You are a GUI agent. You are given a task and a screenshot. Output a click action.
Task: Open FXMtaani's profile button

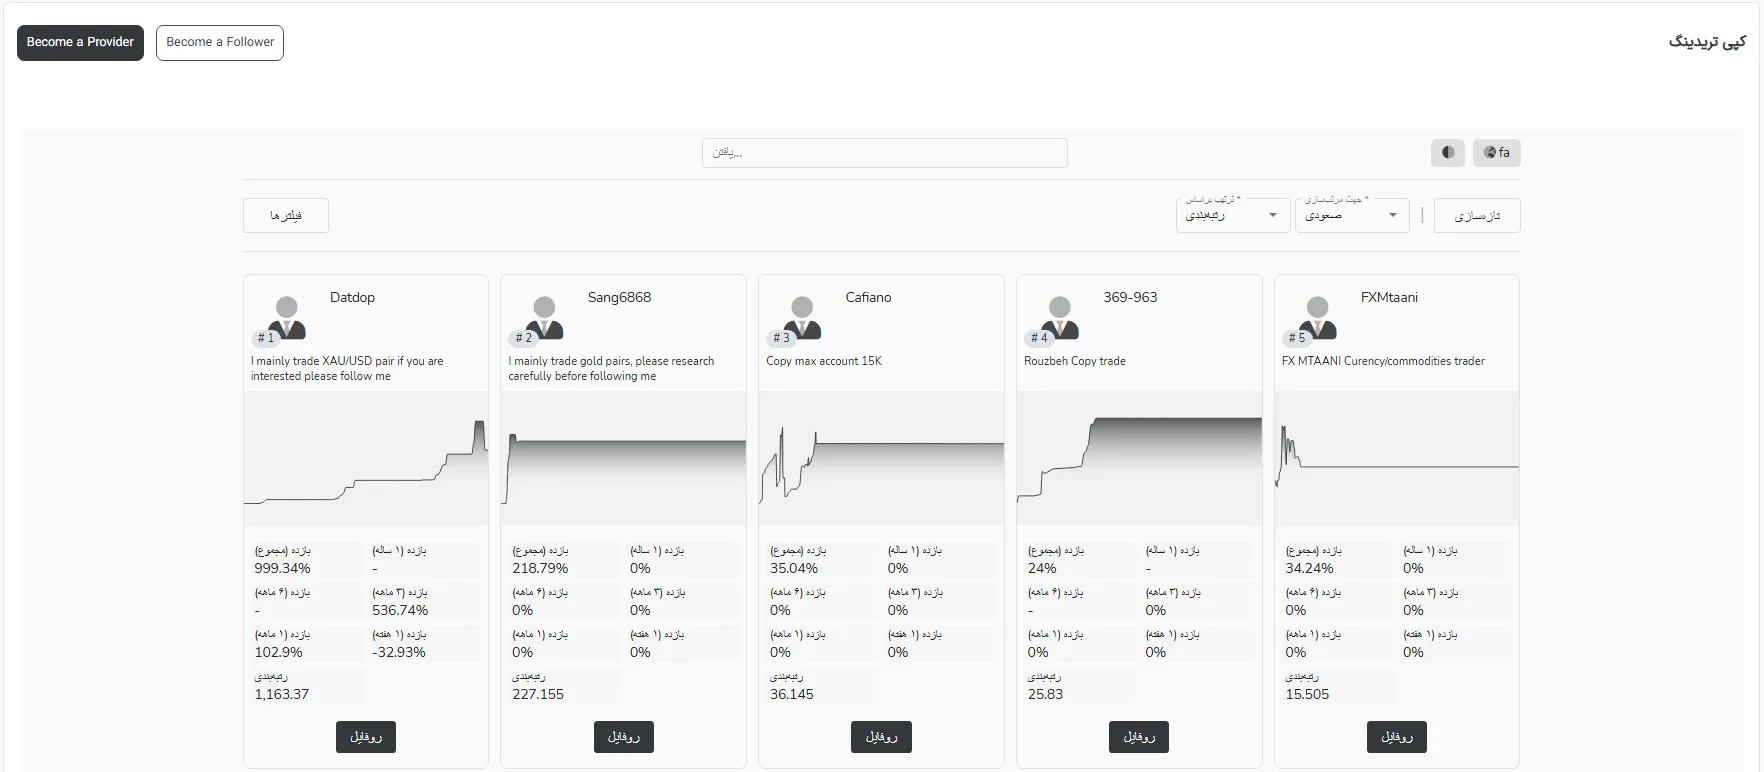tap(1396, 737)
